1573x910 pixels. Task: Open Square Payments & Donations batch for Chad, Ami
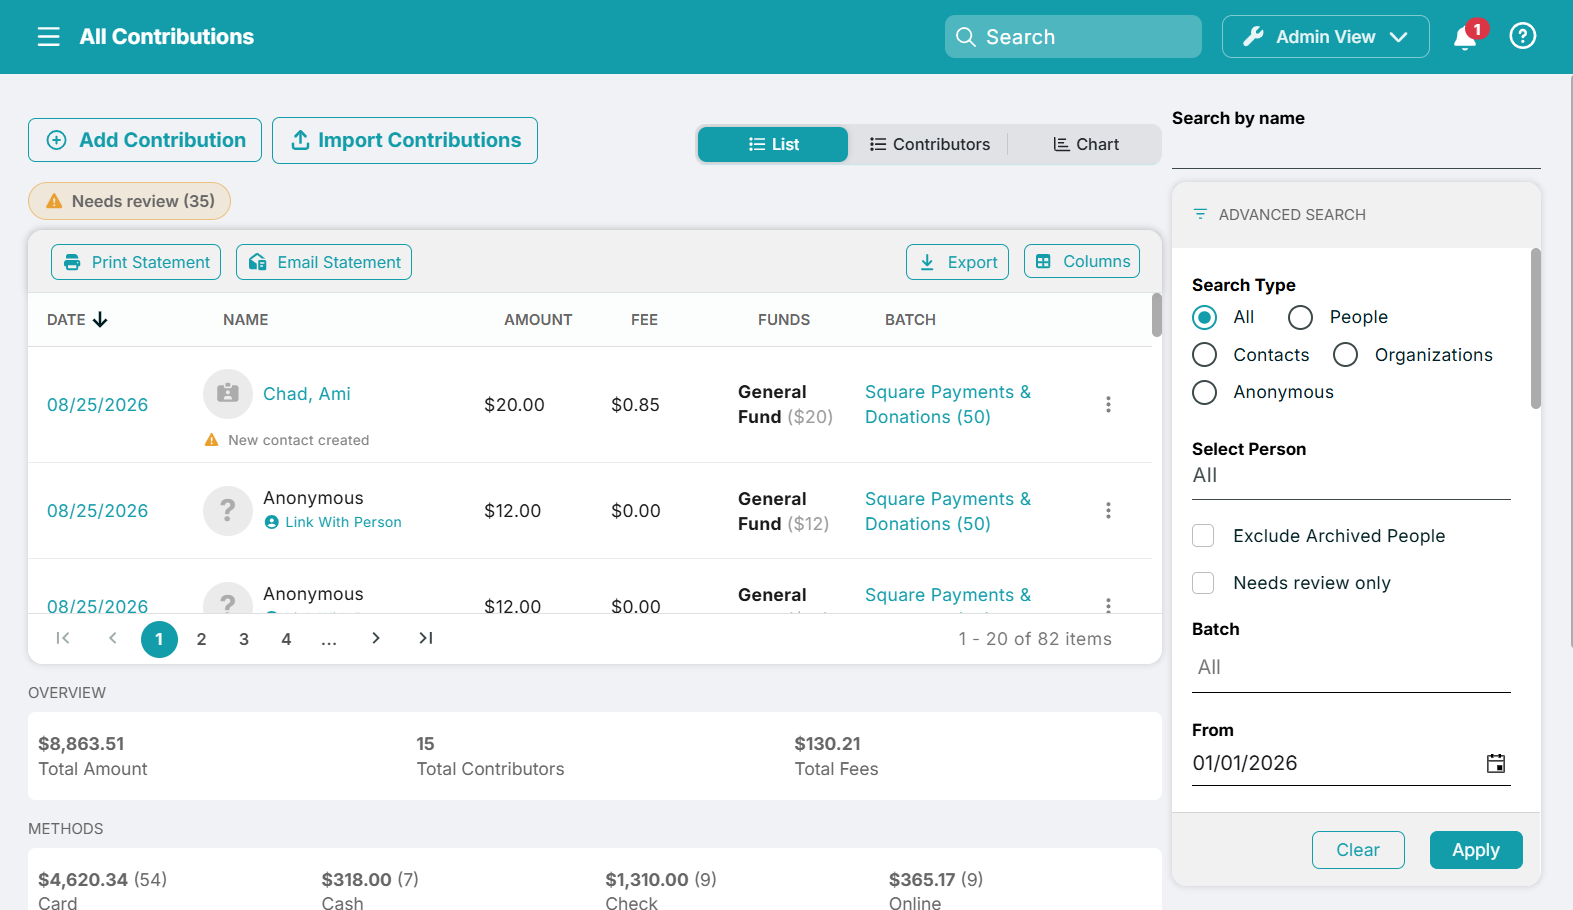(948, 404)
